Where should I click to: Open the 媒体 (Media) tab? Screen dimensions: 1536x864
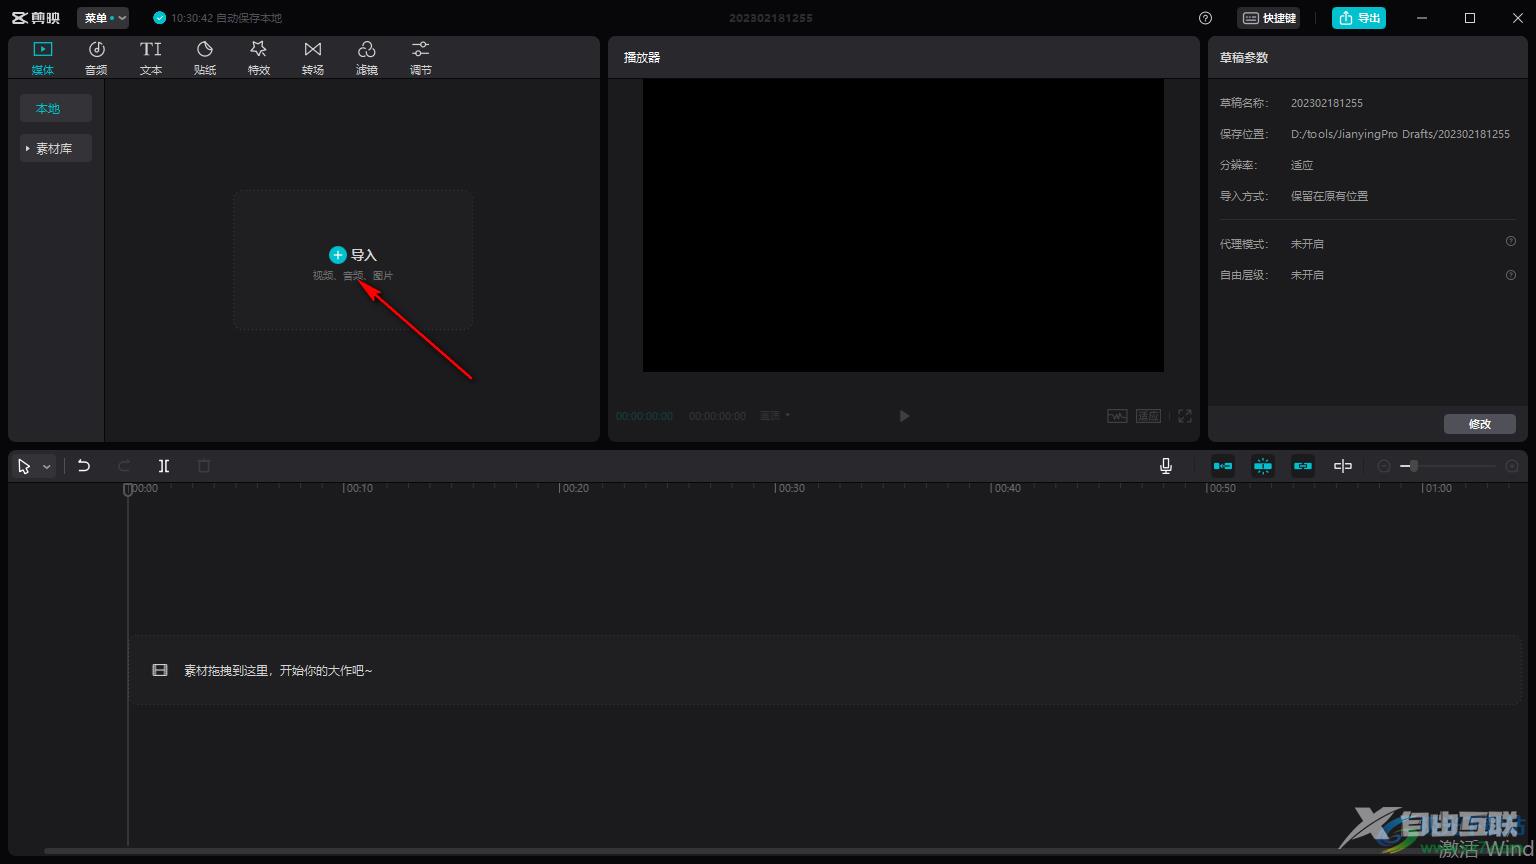tap(42, 58)
